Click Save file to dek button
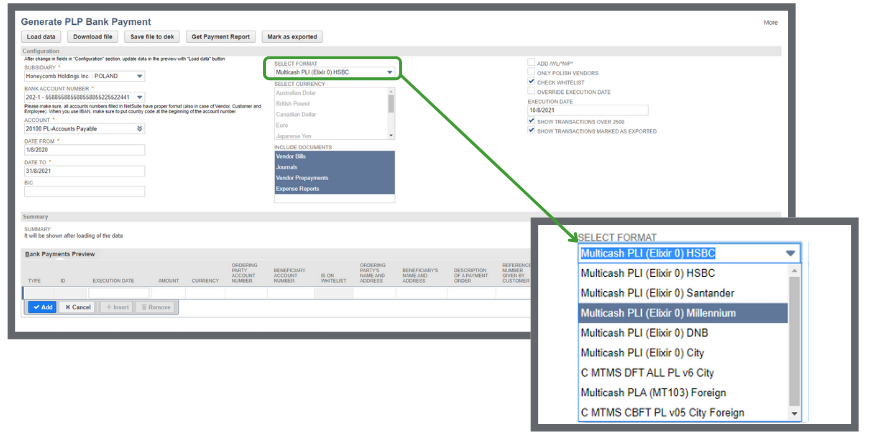This screenshot has height=435, width=870. (152, 37)
